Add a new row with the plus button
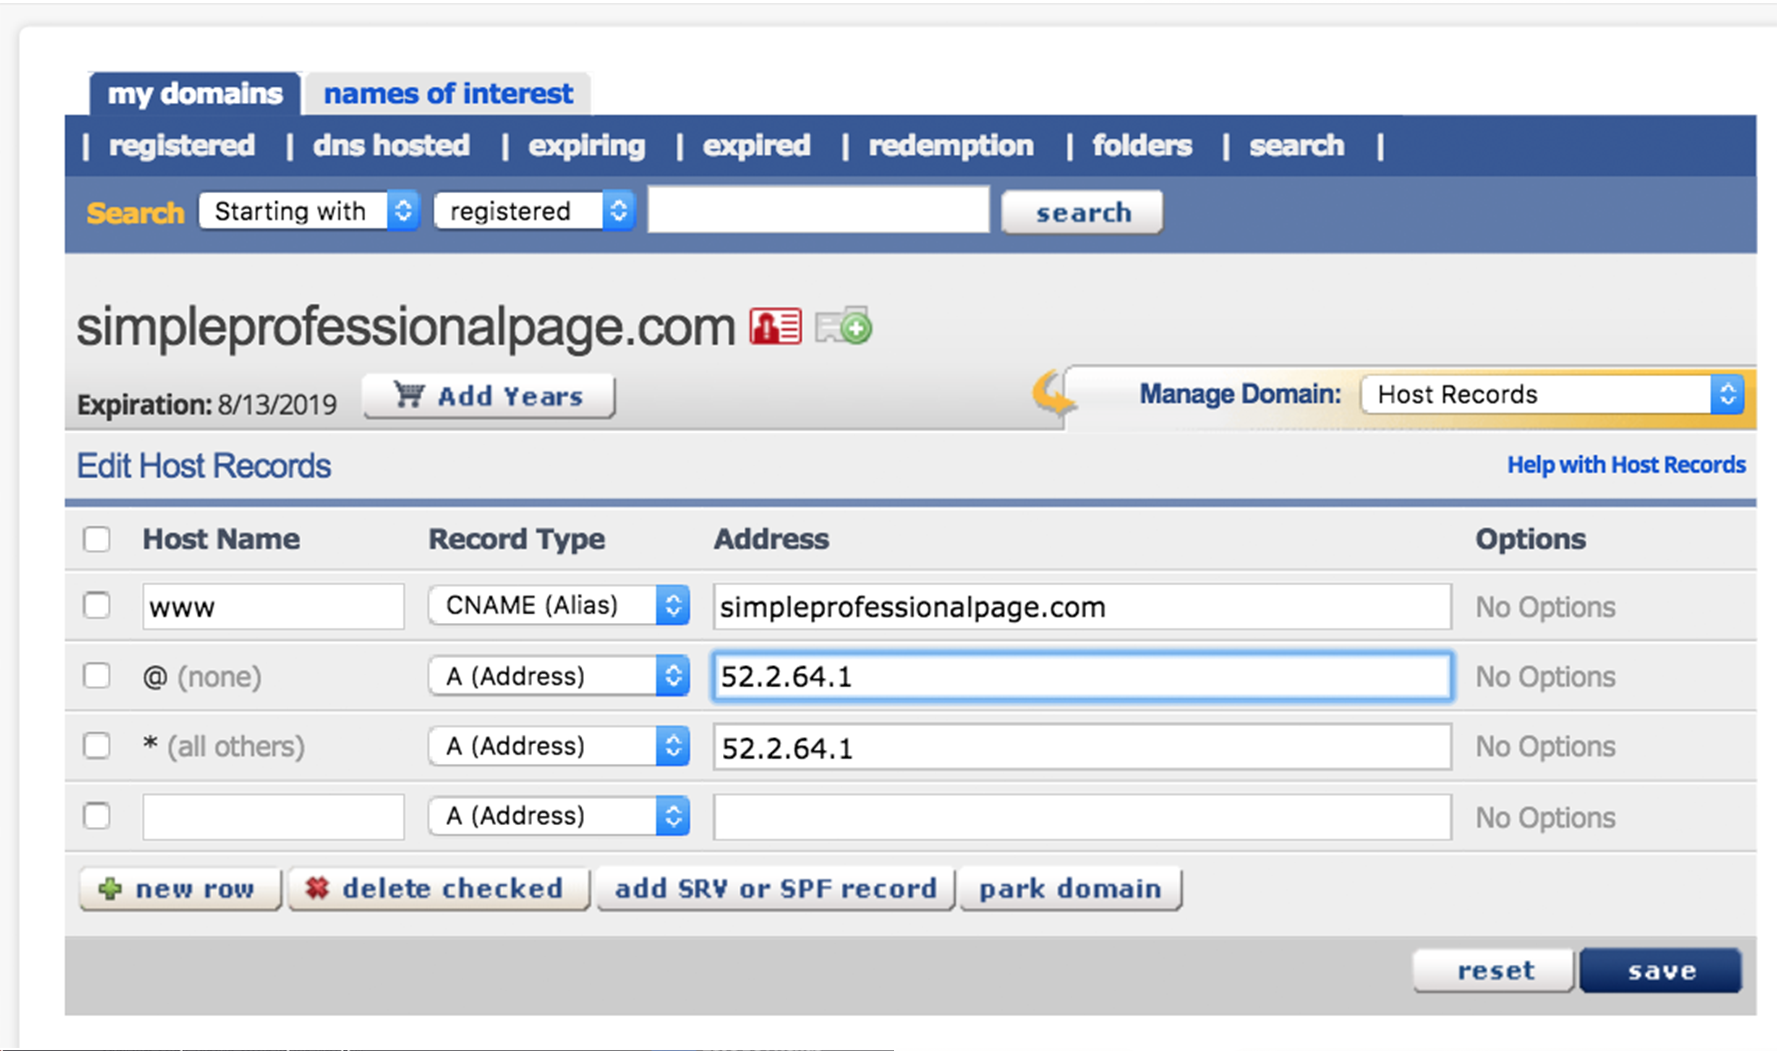1777x1051 pixels. [x=180, y=889]
